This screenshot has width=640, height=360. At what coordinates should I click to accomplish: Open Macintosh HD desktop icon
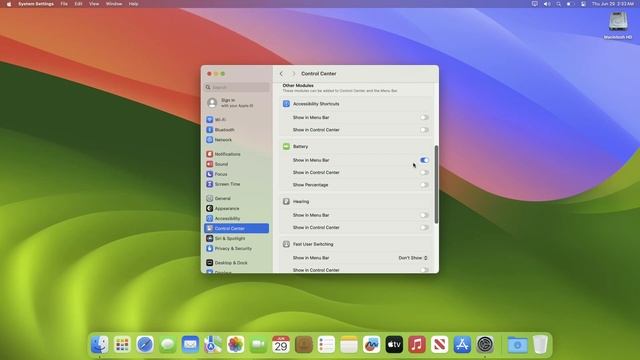click(618, 25)
